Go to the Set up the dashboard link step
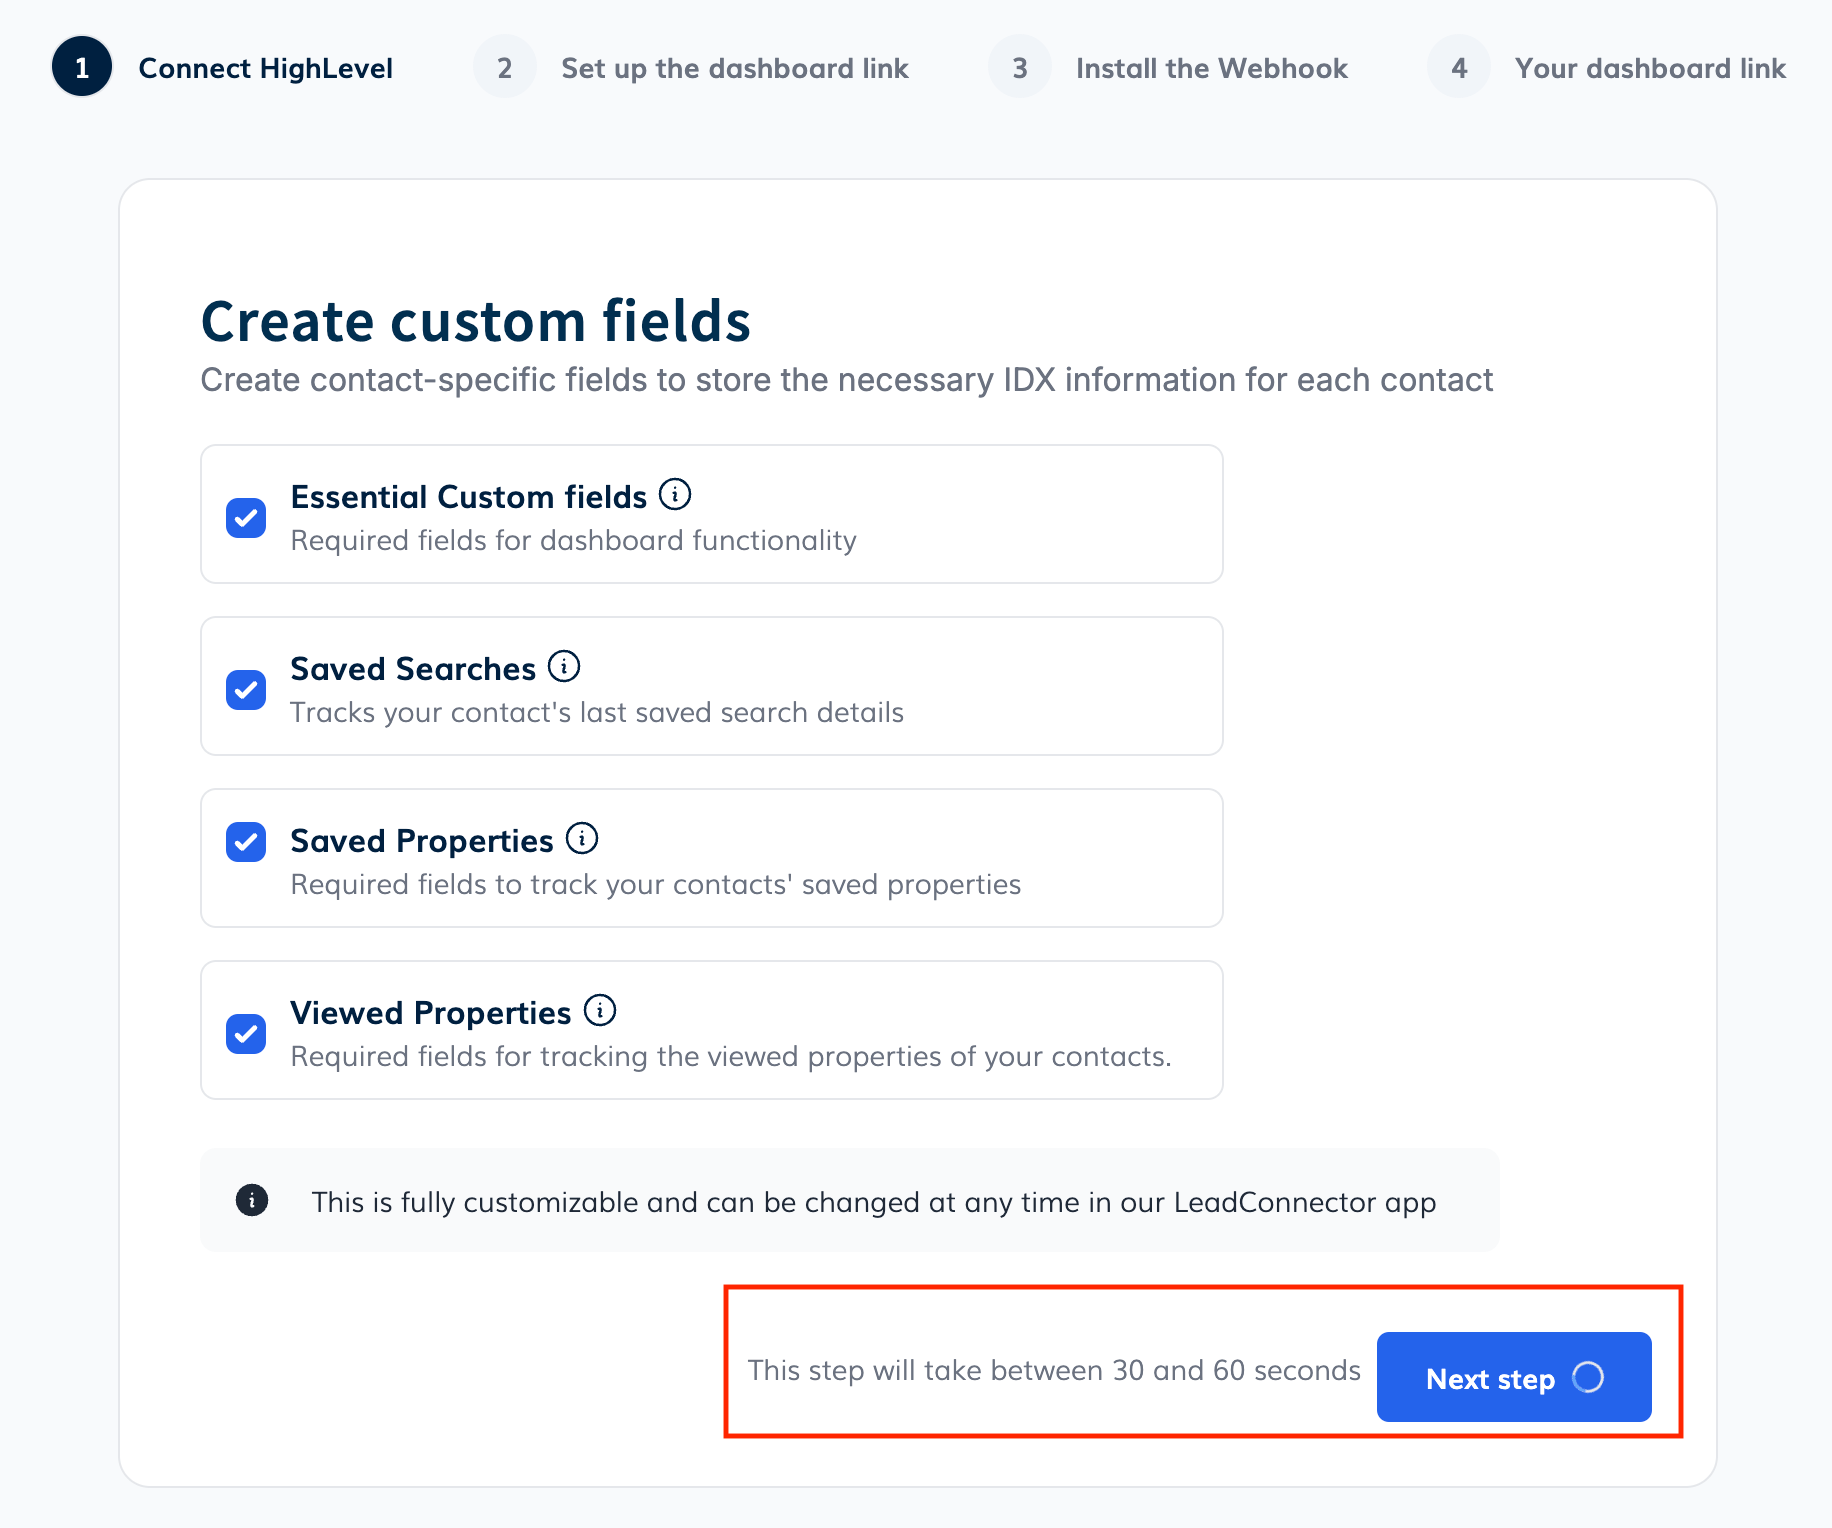 tap(734, 68)
